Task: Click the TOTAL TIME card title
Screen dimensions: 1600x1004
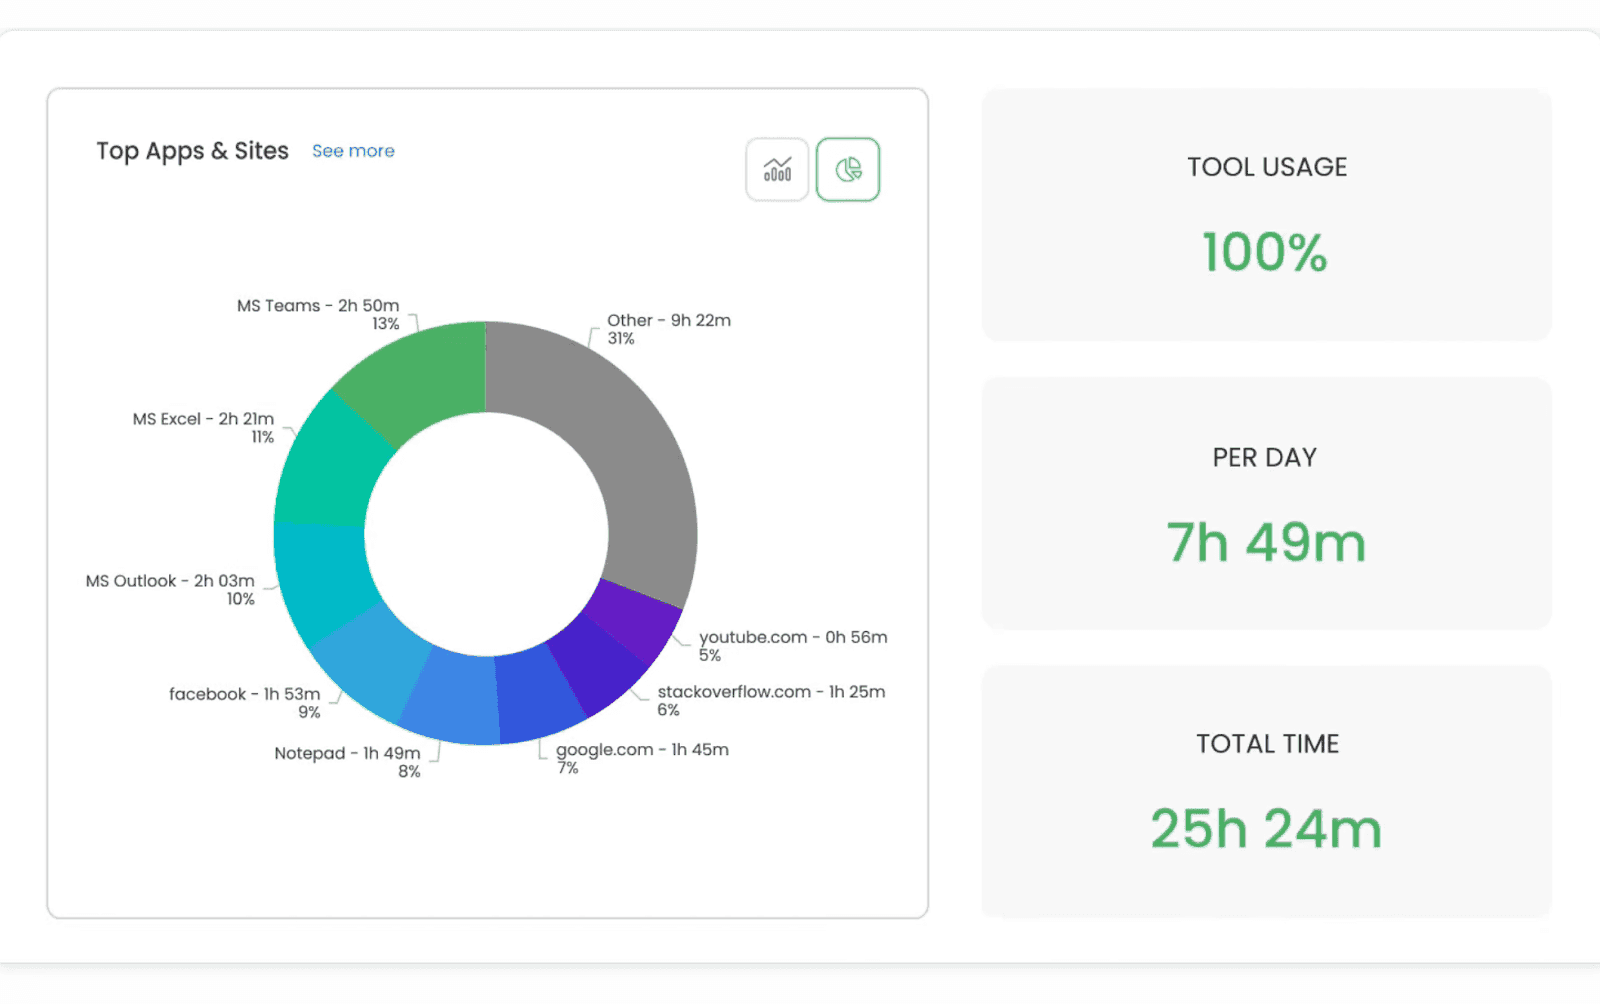Action: (x=1267, y=744)
